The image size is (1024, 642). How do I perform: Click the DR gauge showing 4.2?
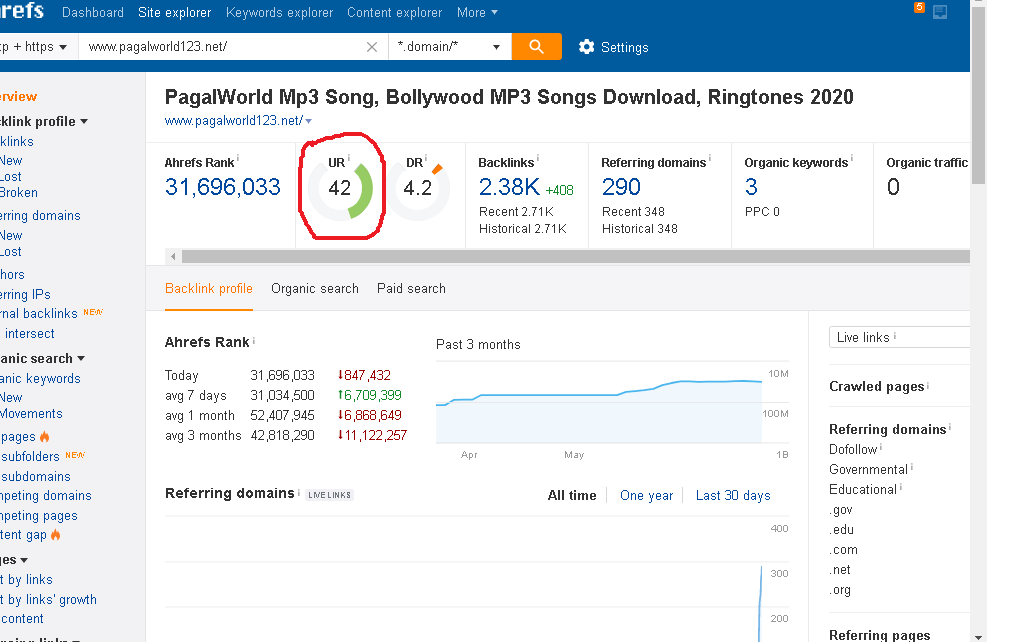coord(418,187)
